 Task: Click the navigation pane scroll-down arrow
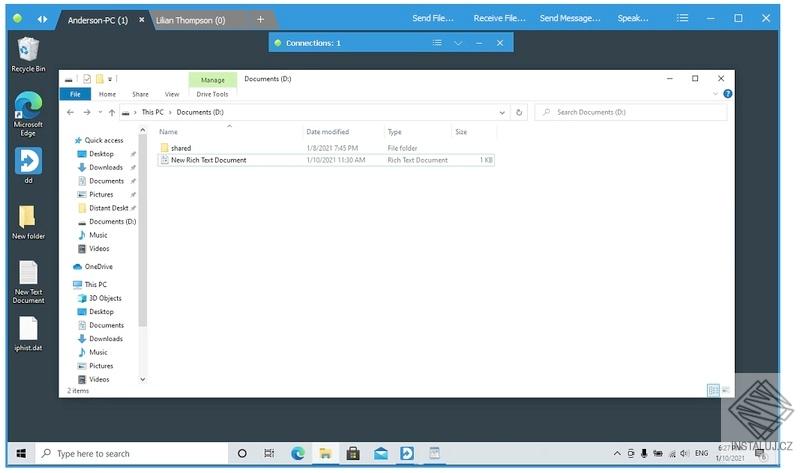coord(143,379)
